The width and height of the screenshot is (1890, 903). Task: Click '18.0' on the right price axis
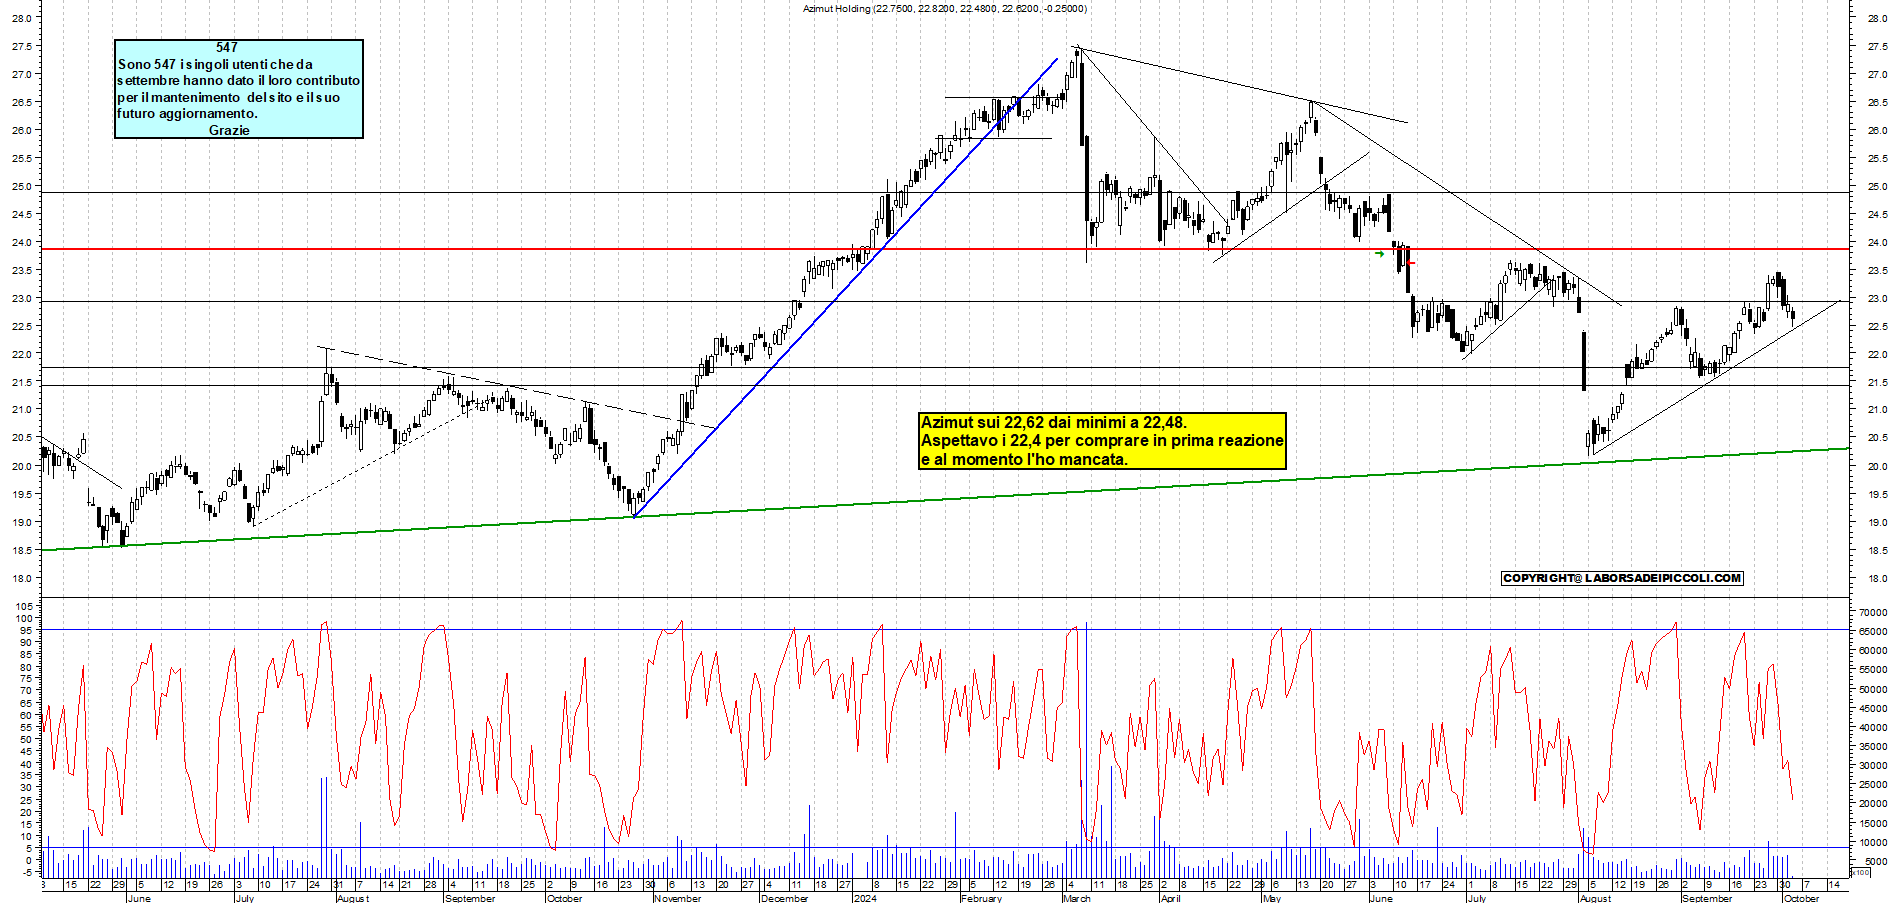1876,578
